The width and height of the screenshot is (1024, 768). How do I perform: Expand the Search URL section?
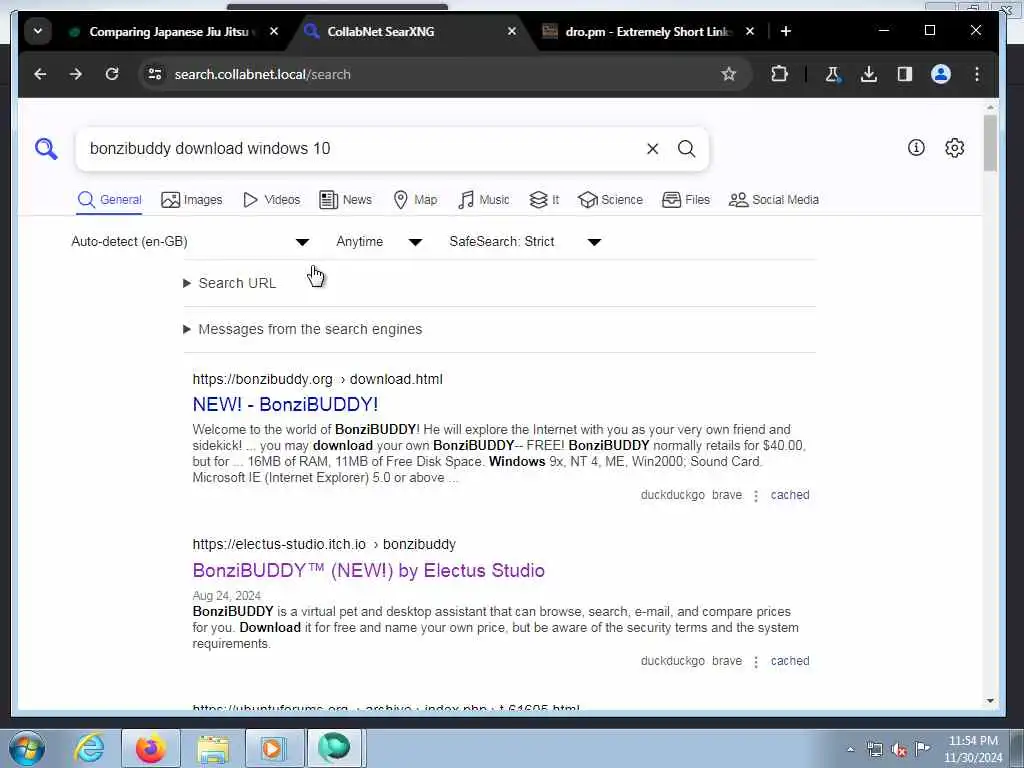tap(230, 283)
